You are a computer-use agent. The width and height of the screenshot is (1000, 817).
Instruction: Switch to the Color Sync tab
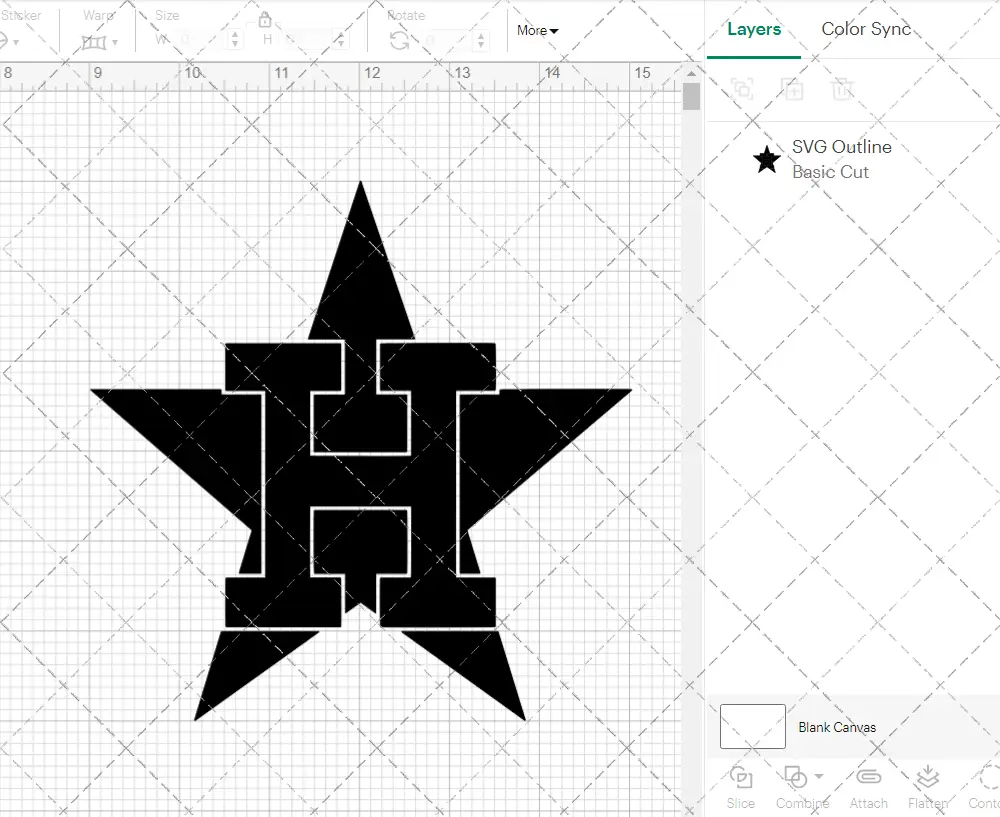866,29
